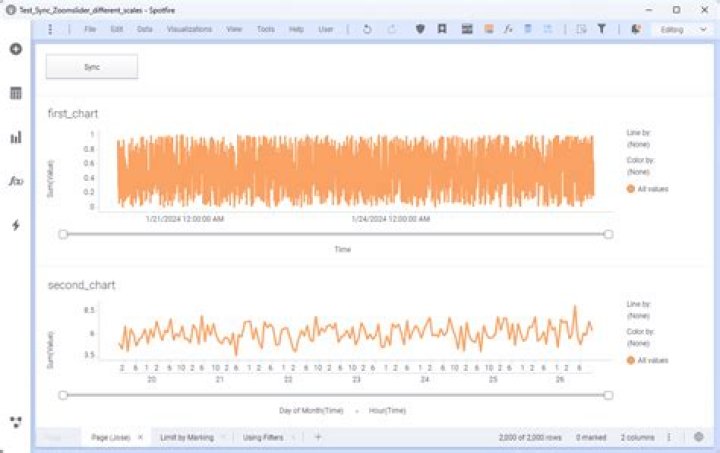Click the status bar globe icon
Screen dimensions: 720x453
pyautogui.click(x=698, y=437)
